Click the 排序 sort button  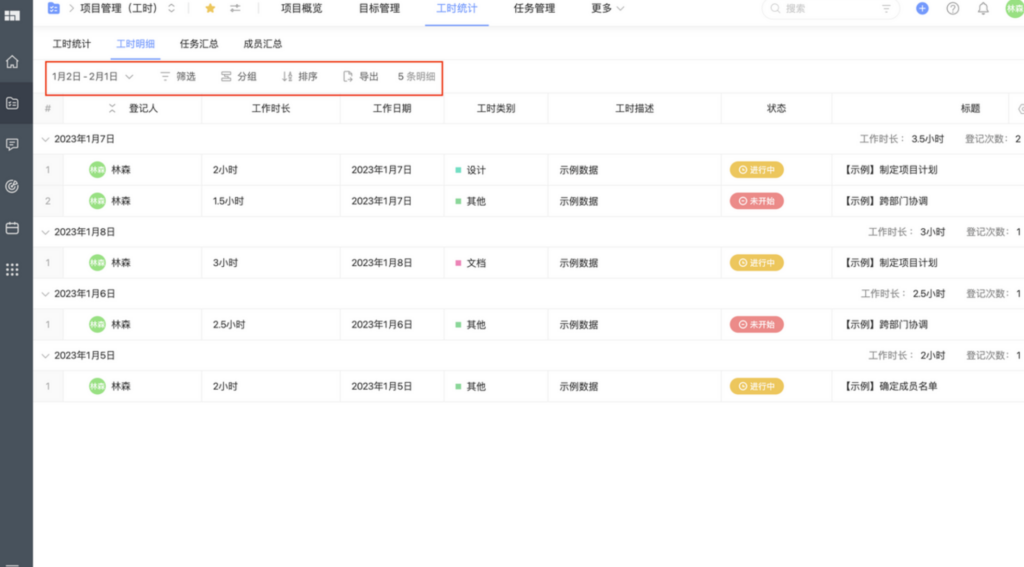300,76
